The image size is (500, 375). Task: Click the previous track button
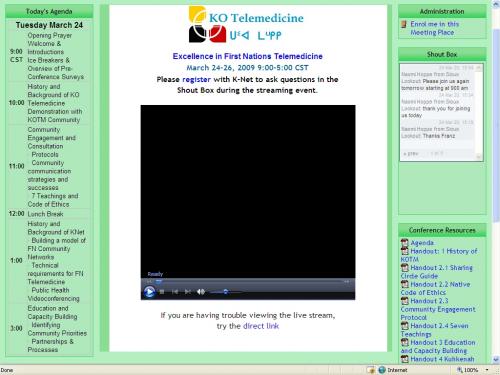(x=175, y=292)
